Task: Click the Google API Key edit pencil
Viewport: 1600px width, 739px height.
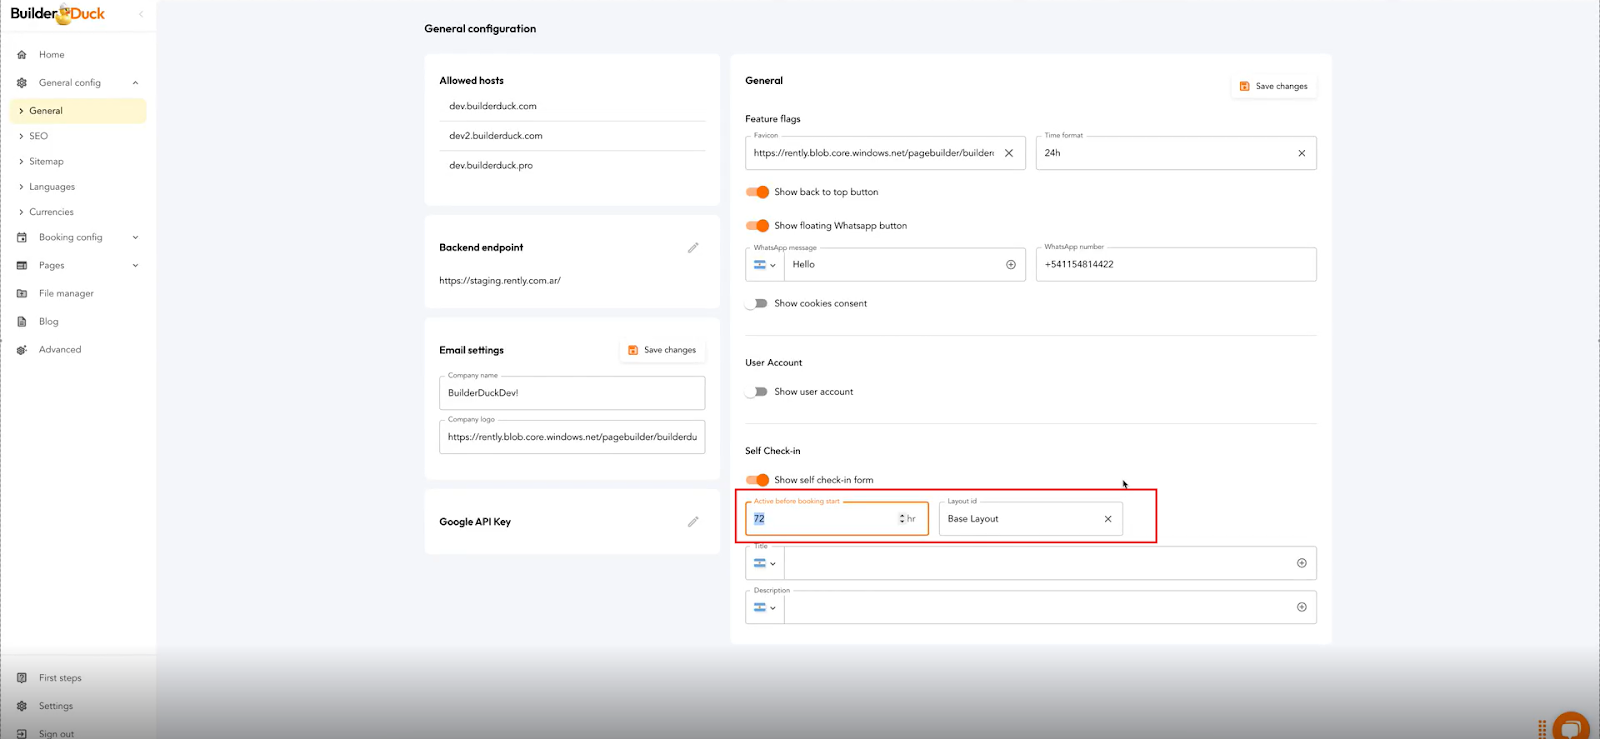Action: pos(692,522)
